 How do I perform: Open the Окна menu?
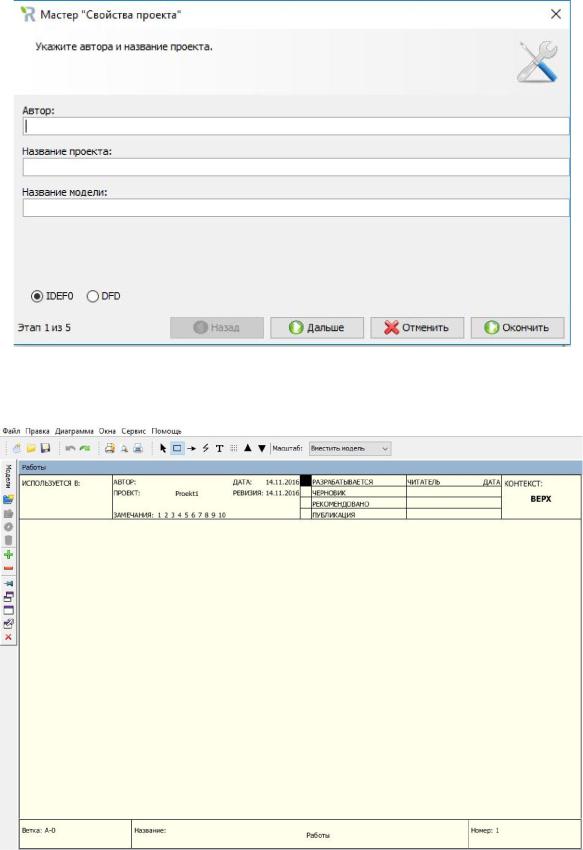107,431
